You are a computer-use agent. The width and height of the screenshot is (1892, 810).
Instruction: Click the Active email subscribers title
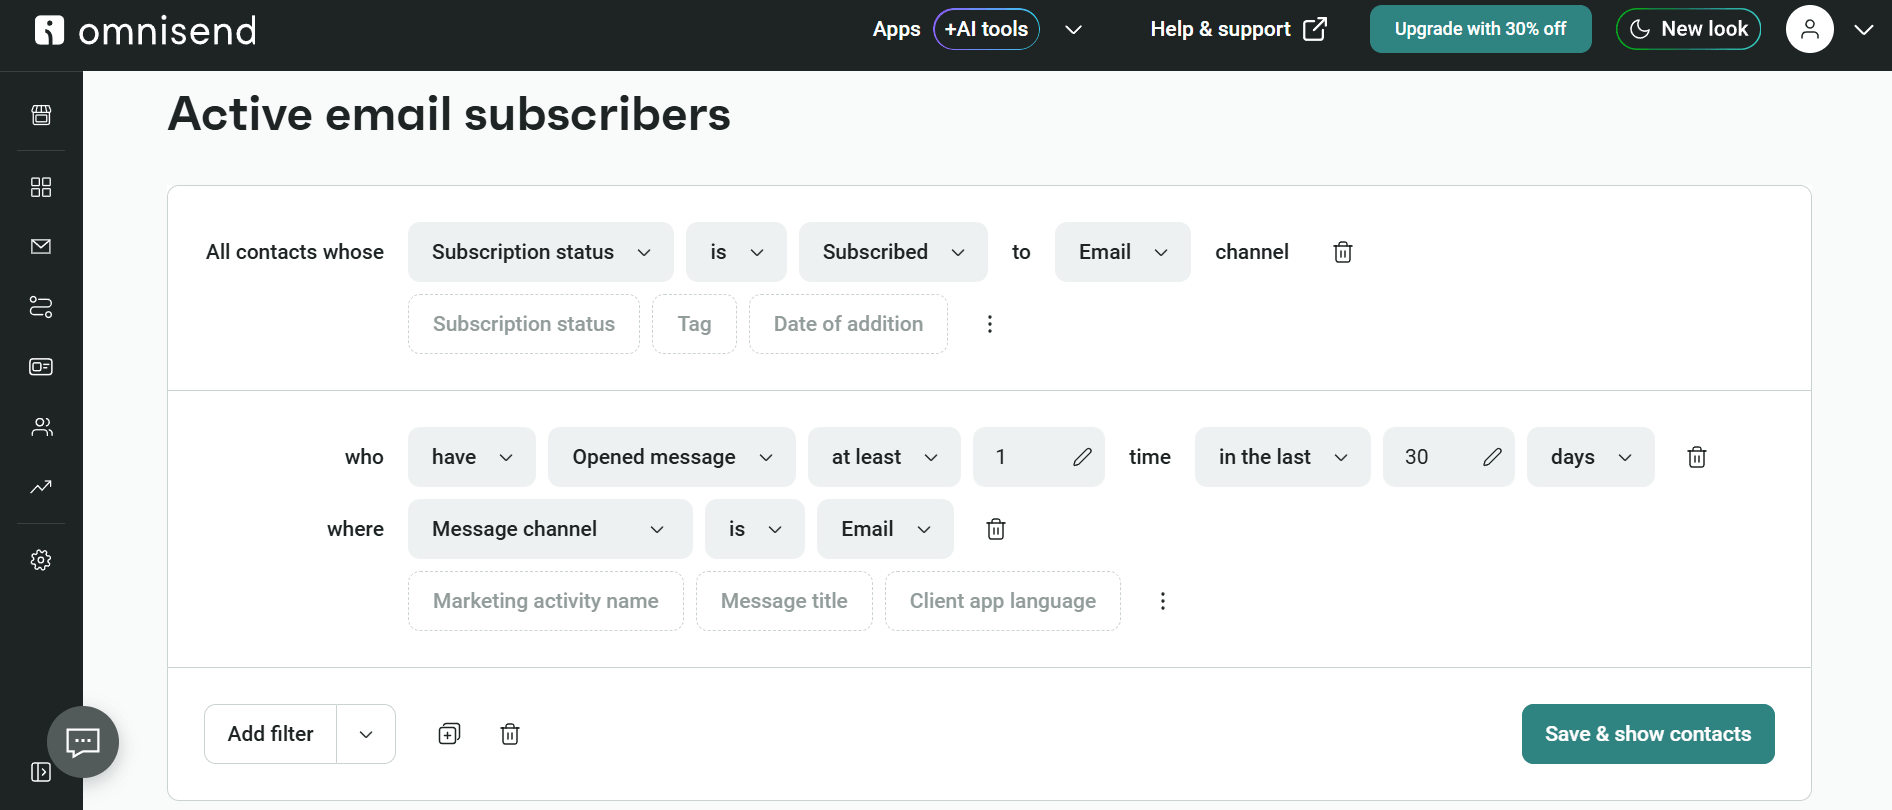tap(450, 114)
